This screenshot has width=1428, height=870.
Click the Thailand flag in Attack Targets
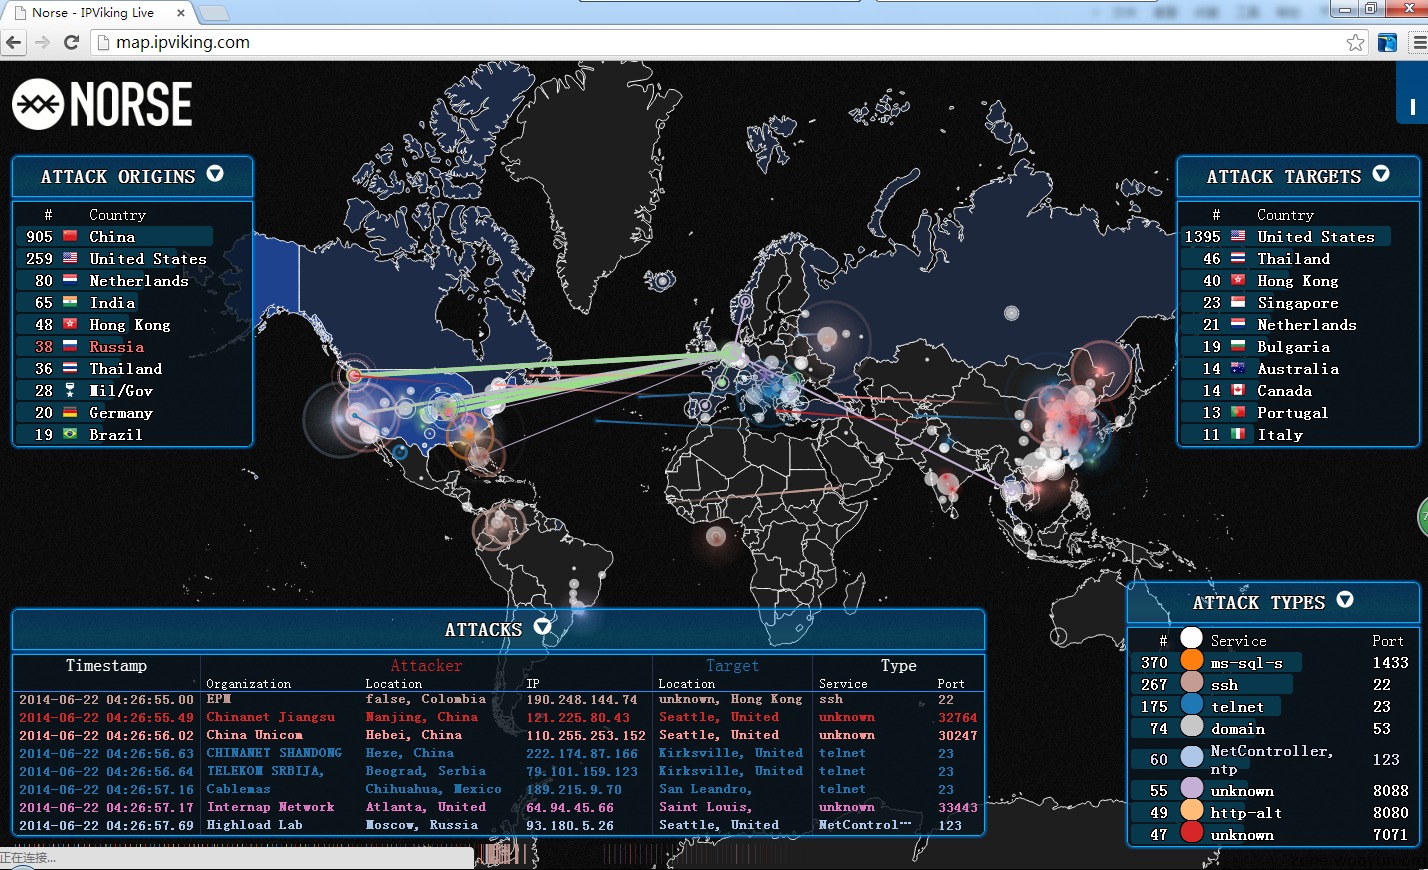(x=1238, y=259)
